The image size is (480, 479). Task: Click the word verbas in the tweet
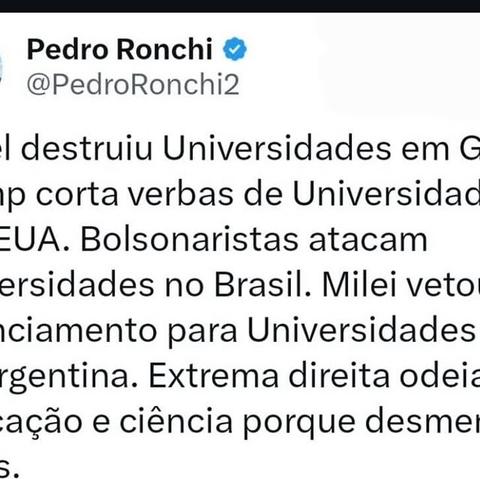coord(181,195)
